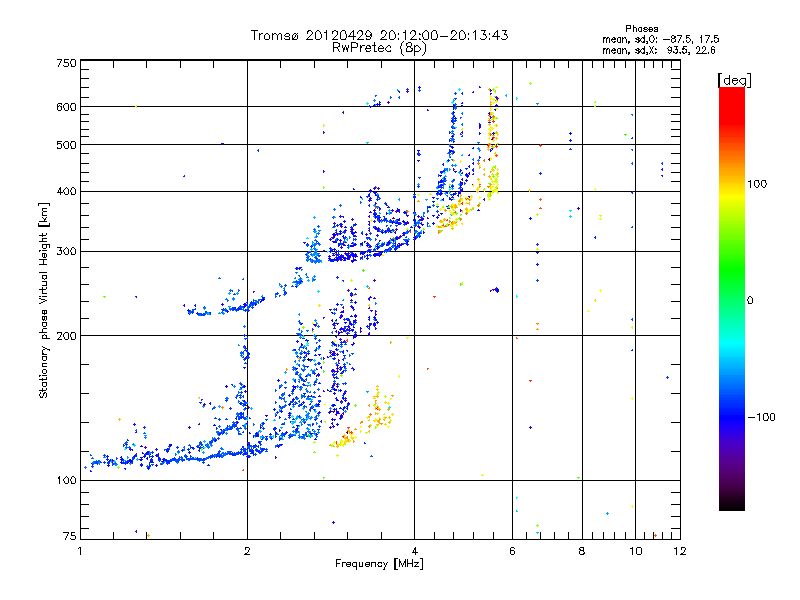Click the x-axis tick label '10'

pos(635,551)
